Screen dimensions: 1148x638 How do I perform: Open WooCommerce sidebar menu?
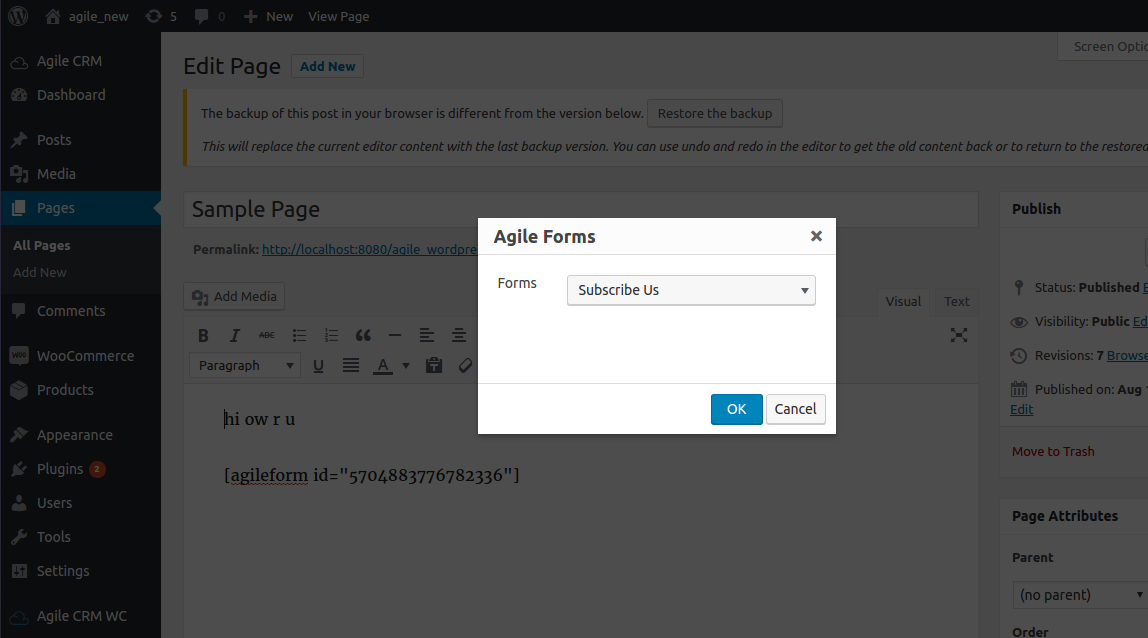point(81,355)
